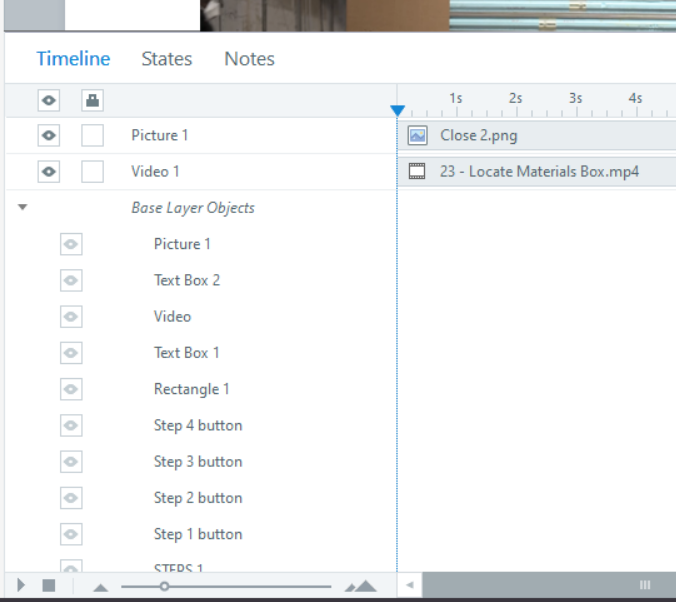Lock the top Picture 1 object
The height and width of the screenshot is (602, 676).
coord(92,135)
